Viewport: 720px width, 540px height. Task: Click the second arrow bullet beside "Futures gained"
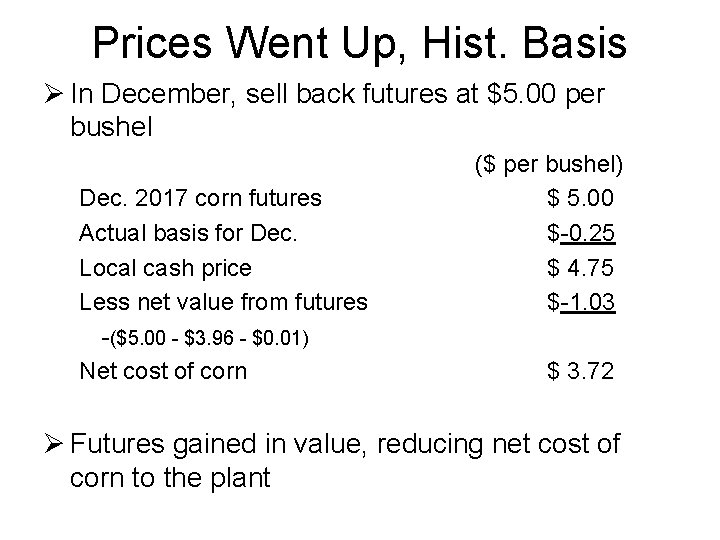coord(53,444)
